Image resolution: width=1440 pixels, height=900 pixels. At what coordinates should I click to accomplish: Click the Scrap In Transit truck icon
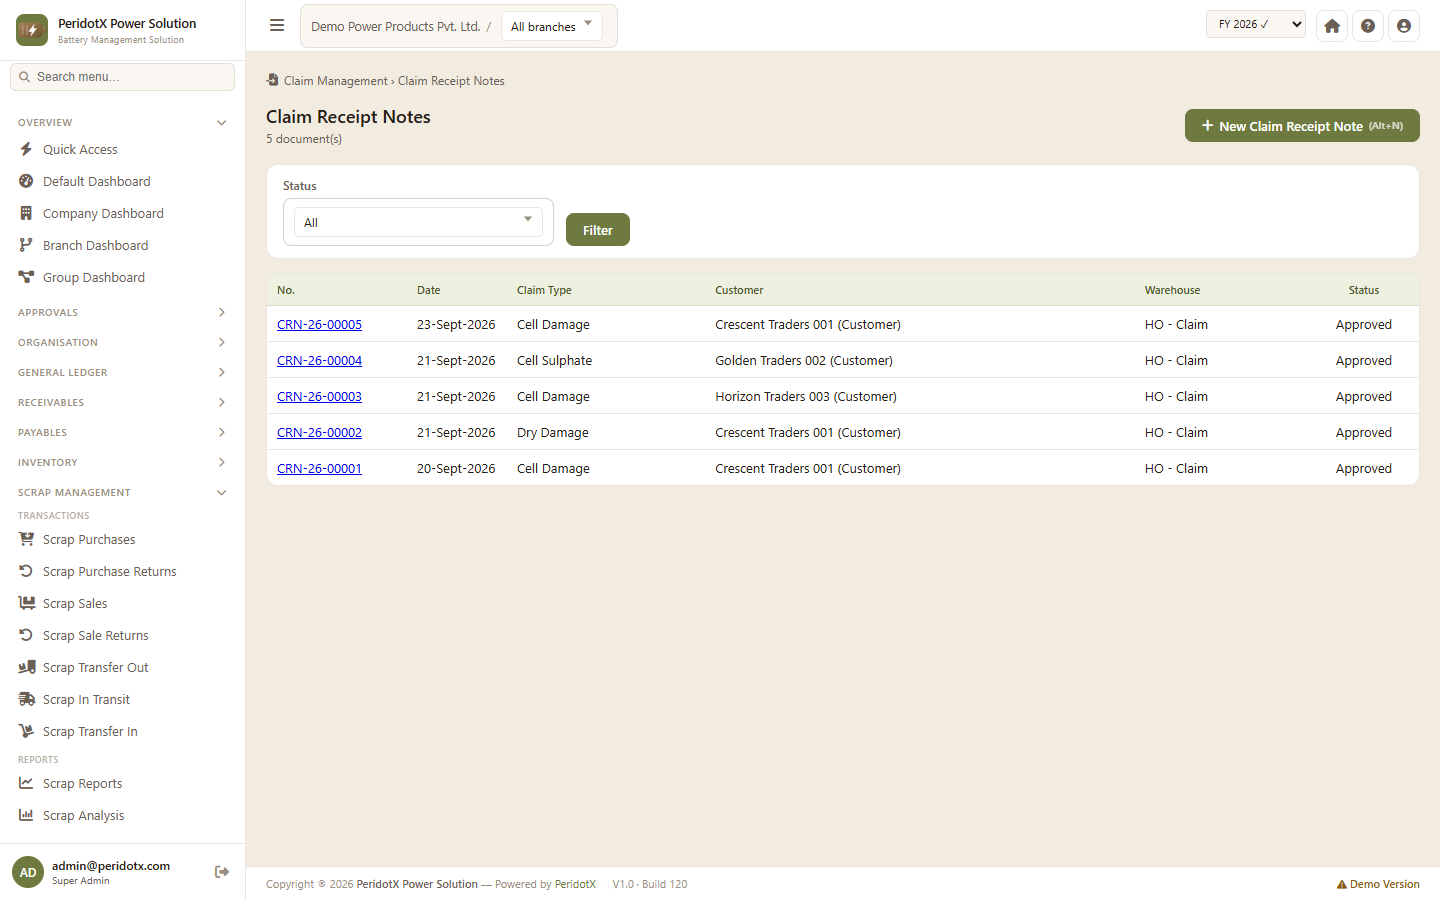(26, 699)
